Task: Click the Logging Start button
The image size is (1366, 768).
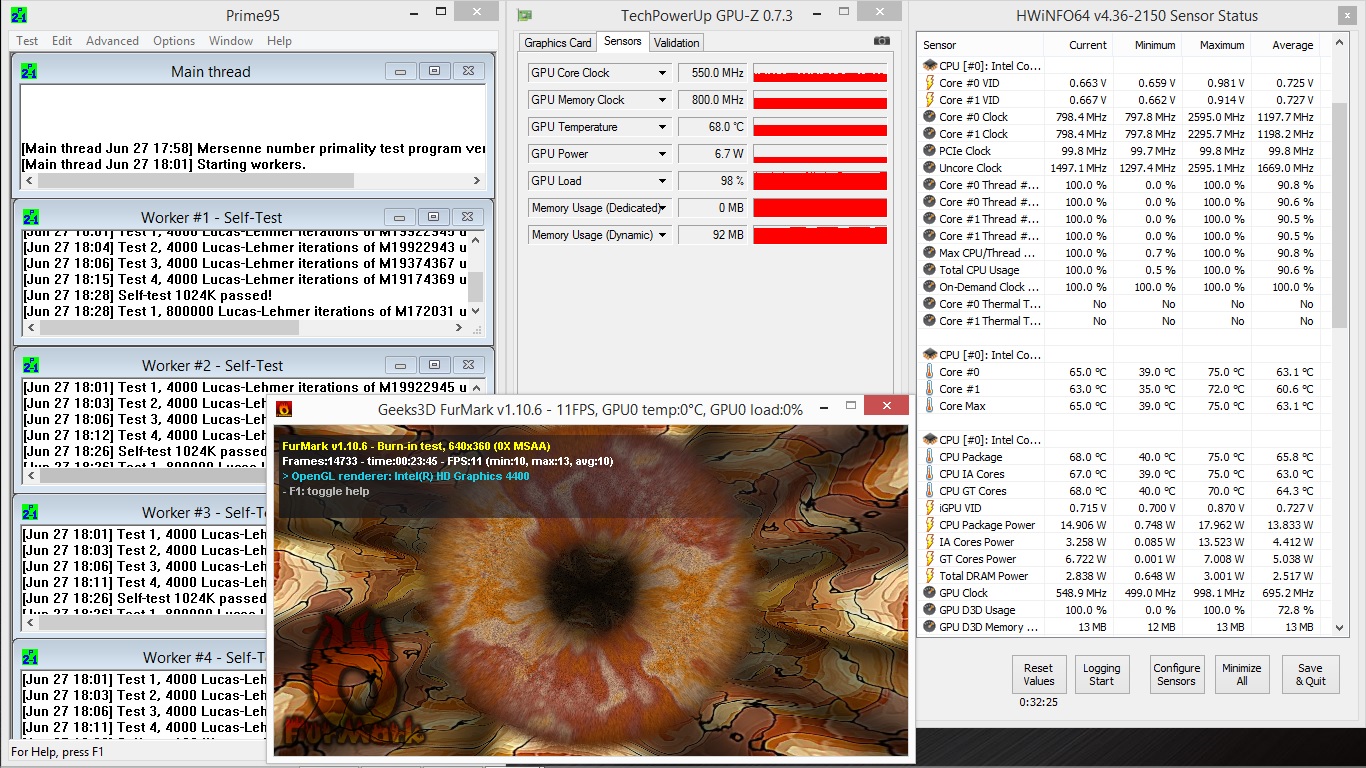Action: [1101, 674]
